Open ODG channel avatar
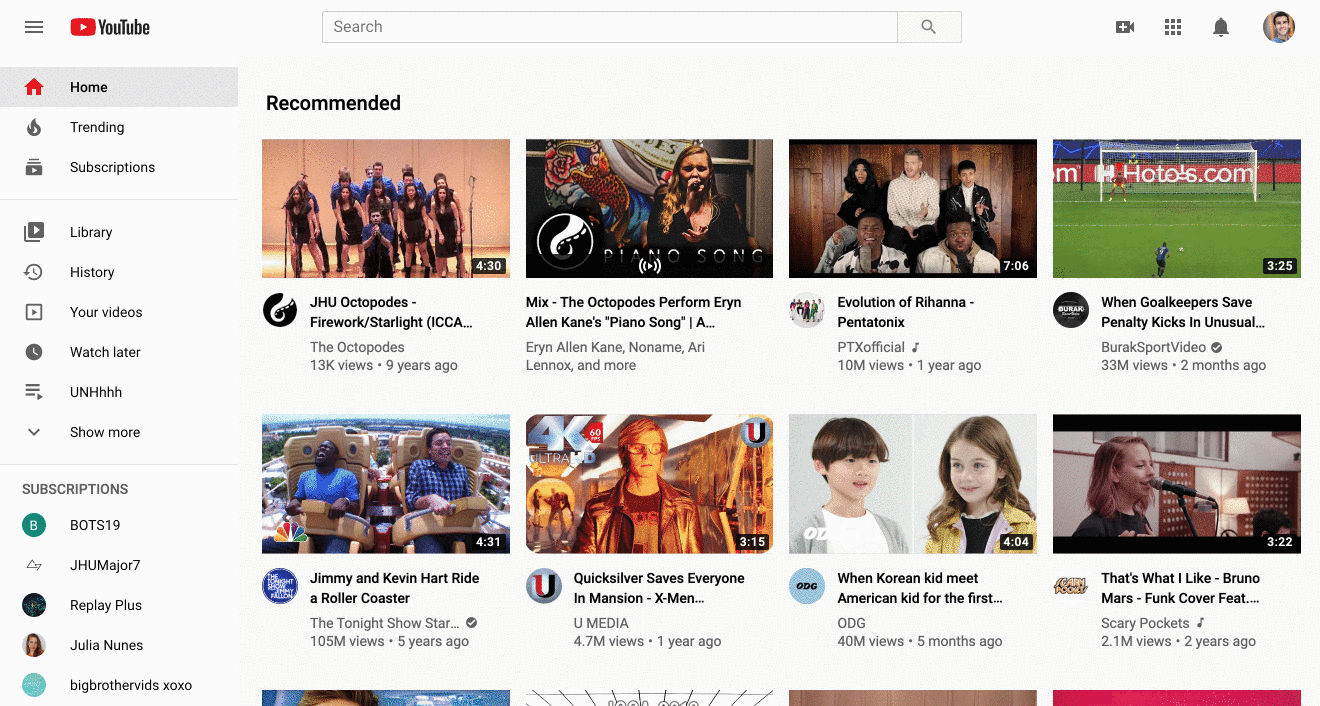This screenshot has width=1320, height=706. pyautogui.click(x=806, y=586)
